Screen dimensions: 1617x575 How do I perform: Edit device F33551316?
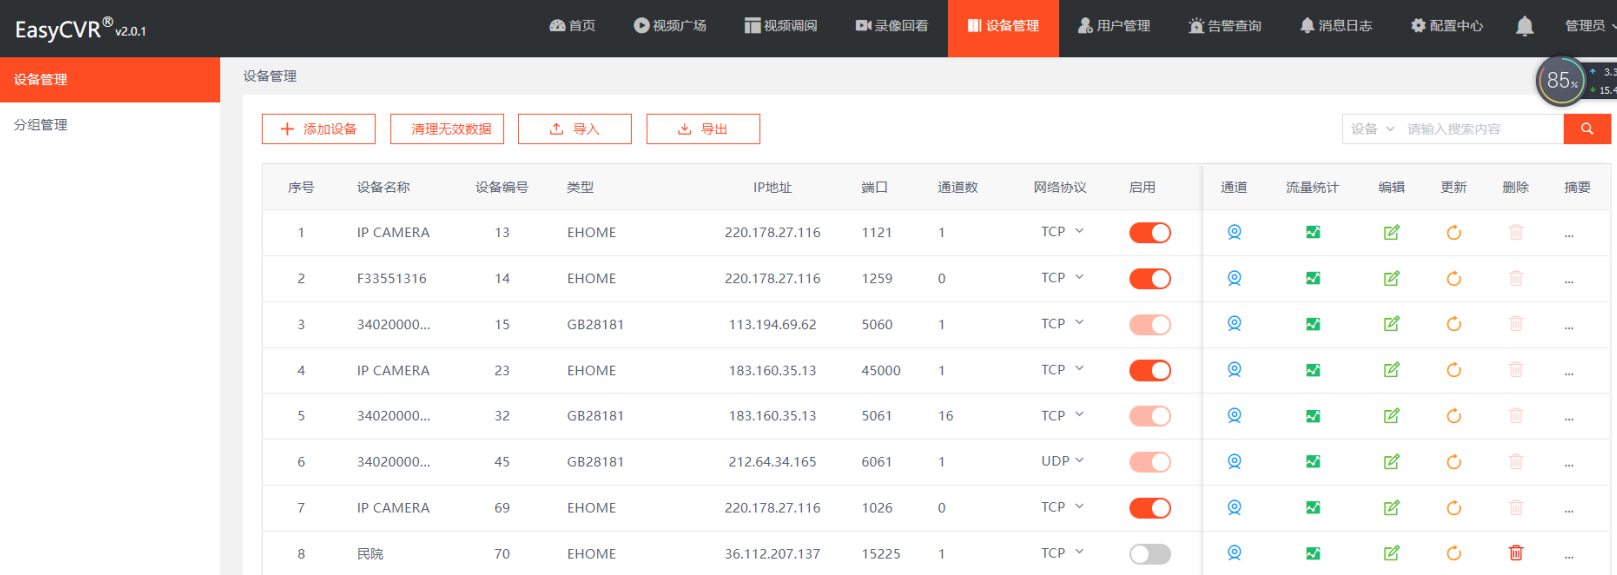pos(1391,278)
